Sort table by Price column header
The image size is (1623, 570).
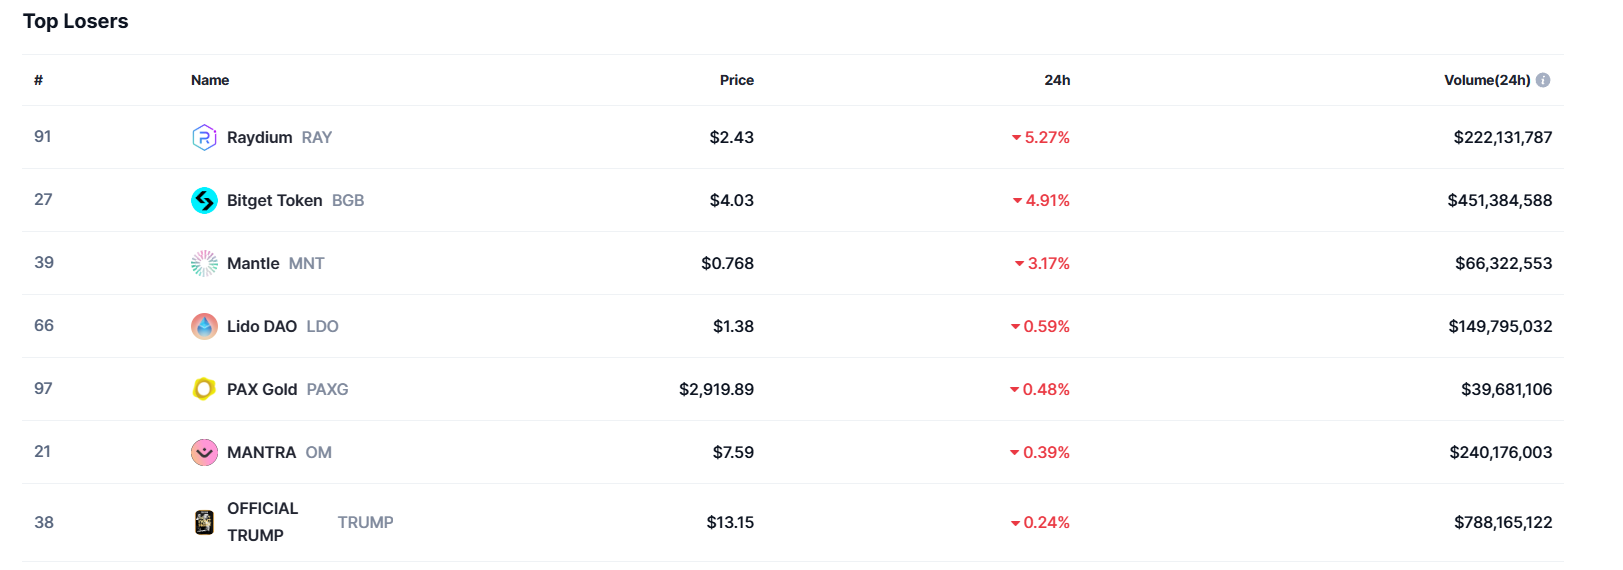pos(737,80)
